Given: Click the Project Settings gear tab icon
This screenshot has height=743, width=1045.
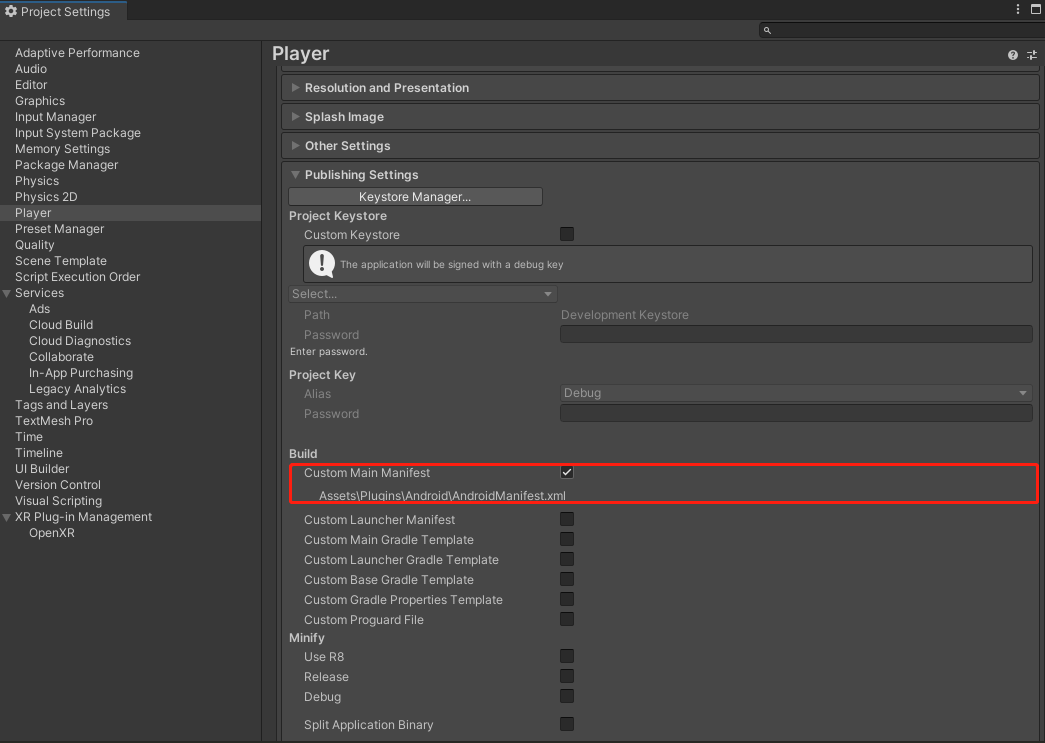Looking at the screenshot, I should (11, 12).
